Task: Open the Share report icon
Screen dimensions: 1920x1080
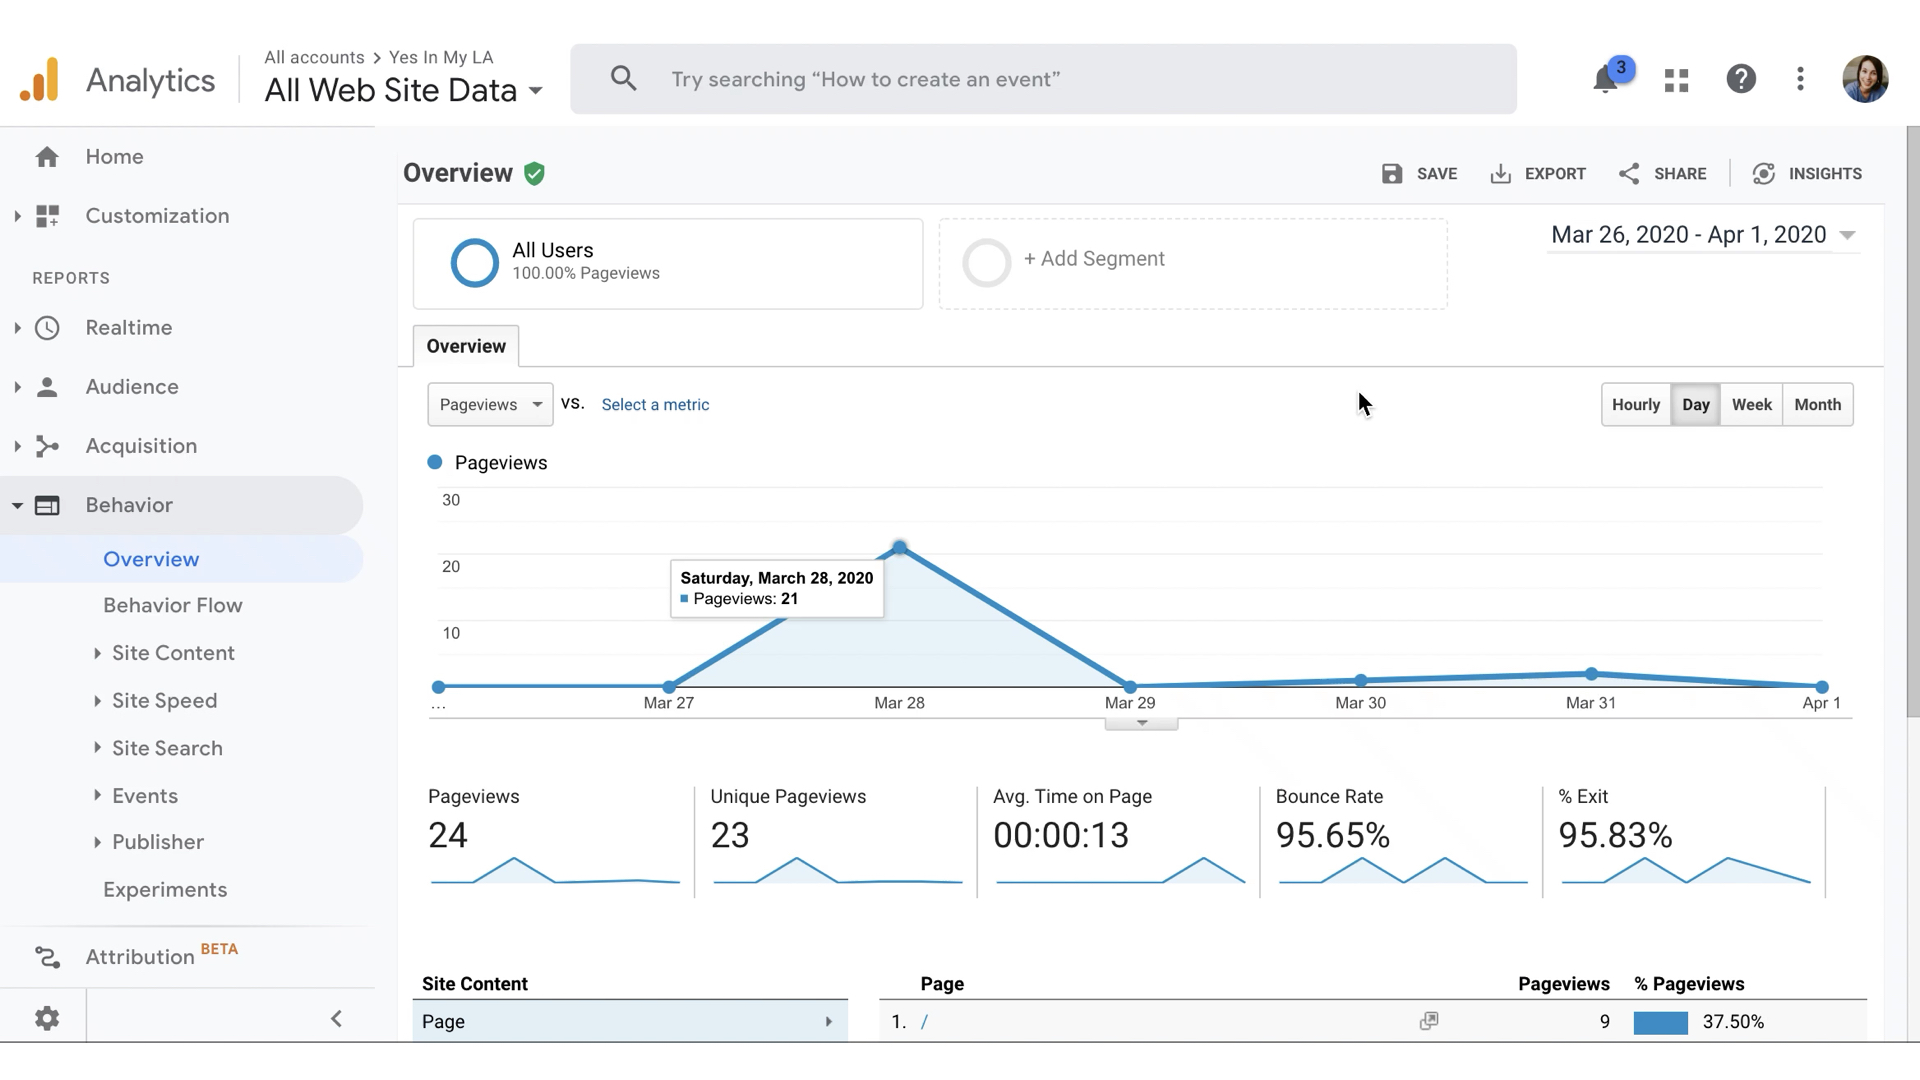Action: 1662,173
